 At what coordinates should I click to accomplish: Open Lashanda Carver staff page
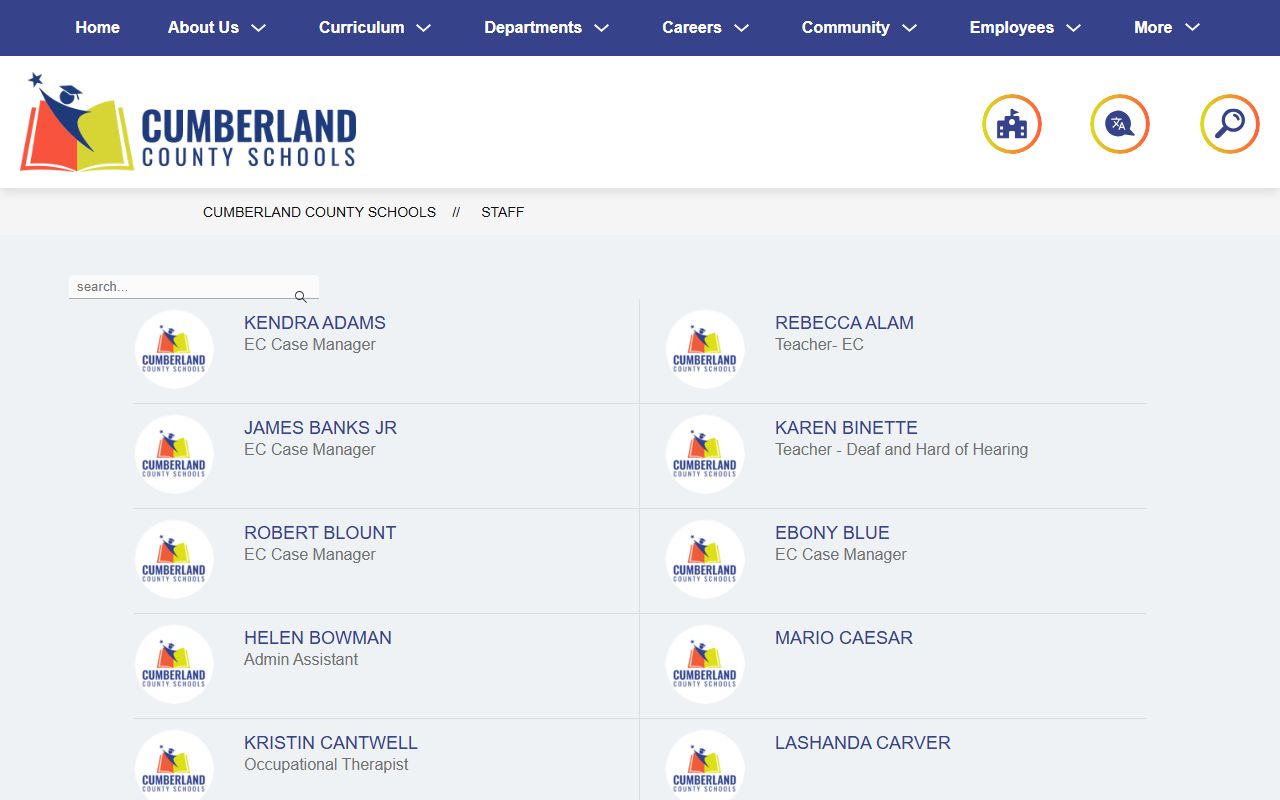tap(863, 743)
